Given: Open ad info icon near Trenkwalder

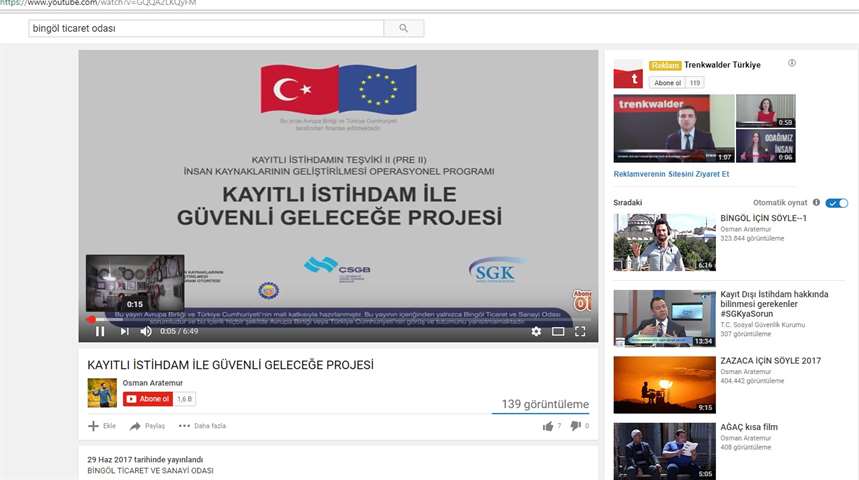Looking at the screenshot, I should tap(792, 63).
